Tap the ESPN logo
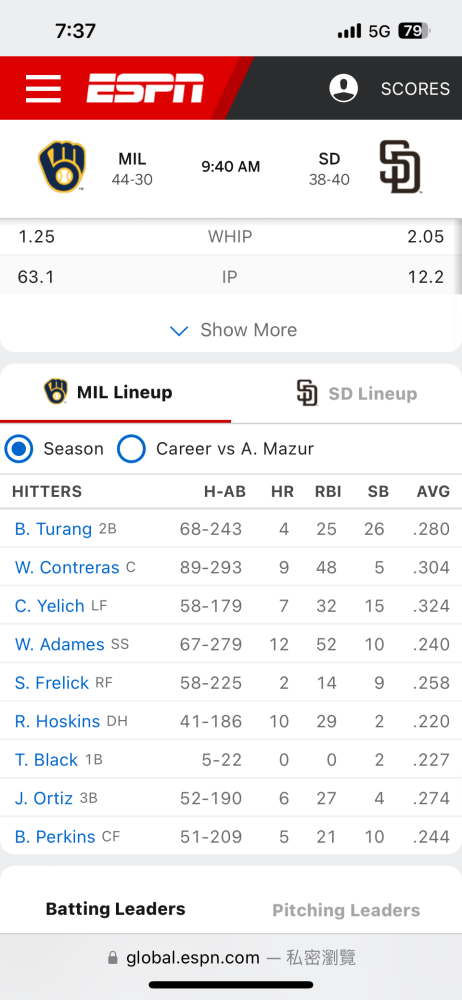This screenshot has height=1000, width=462. [x=145, y=88]
